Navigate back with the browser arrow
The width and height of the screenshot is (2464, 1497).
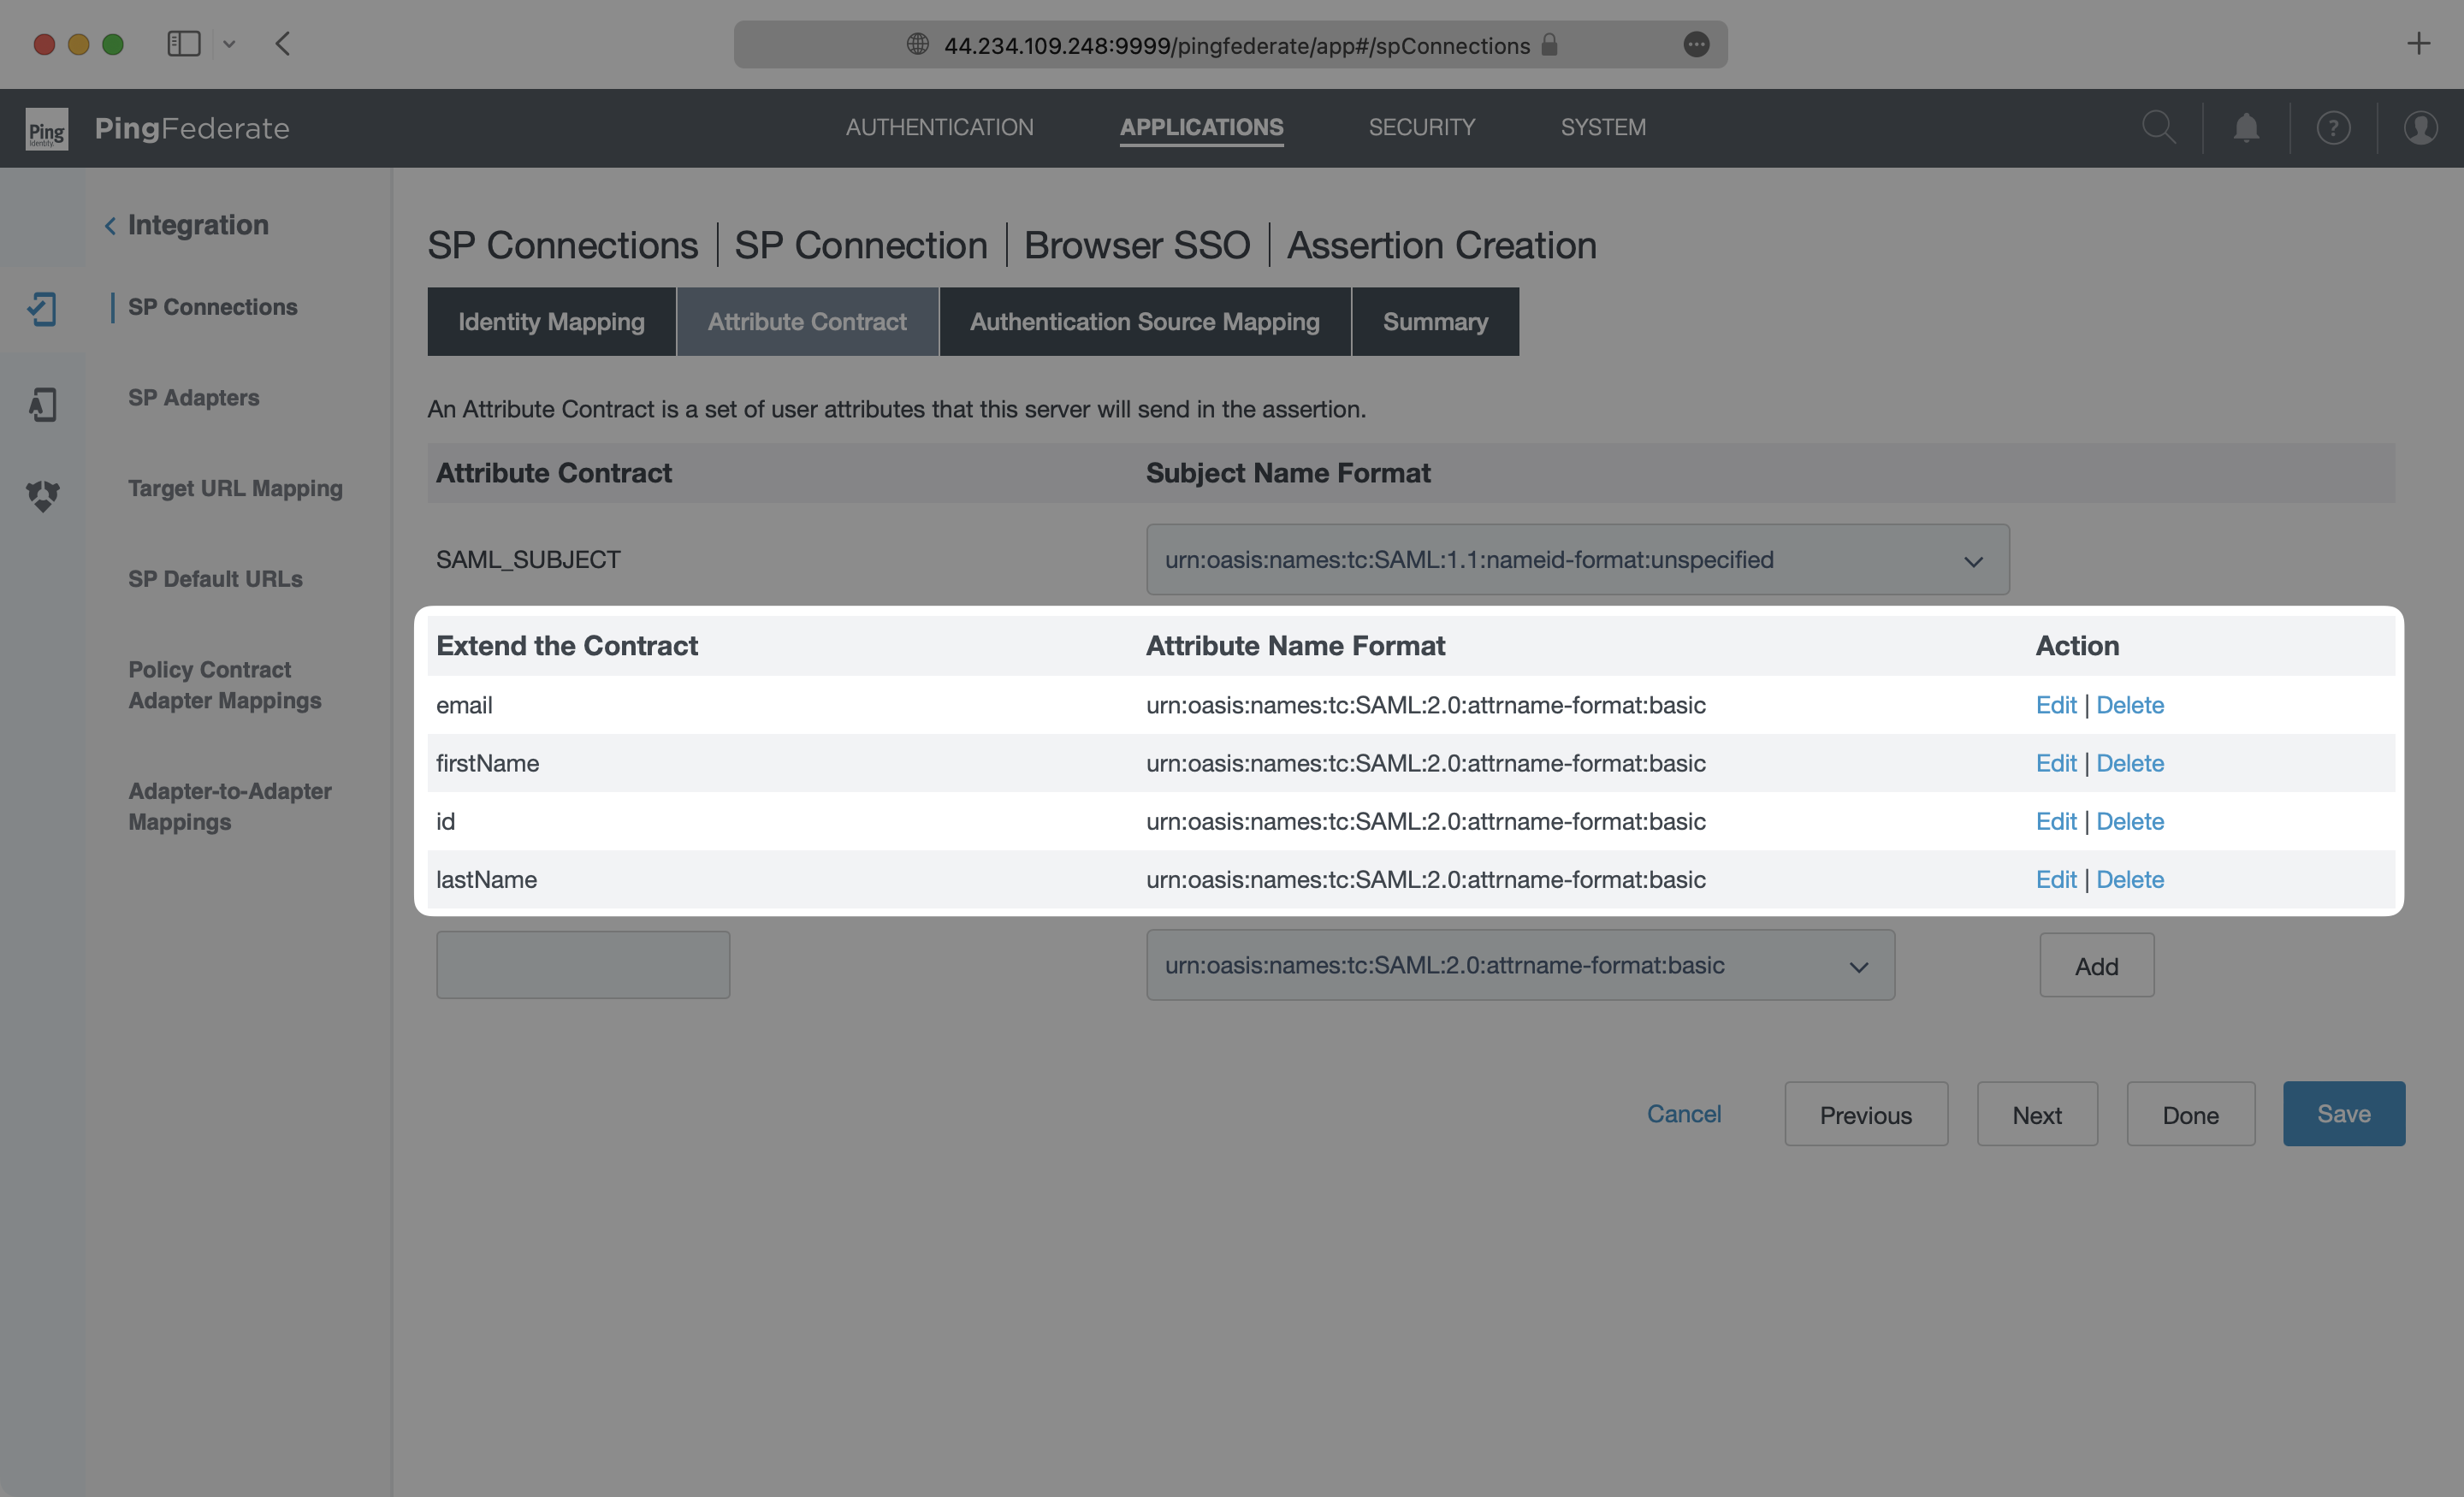pyautogui.click(x=283, y=44)
